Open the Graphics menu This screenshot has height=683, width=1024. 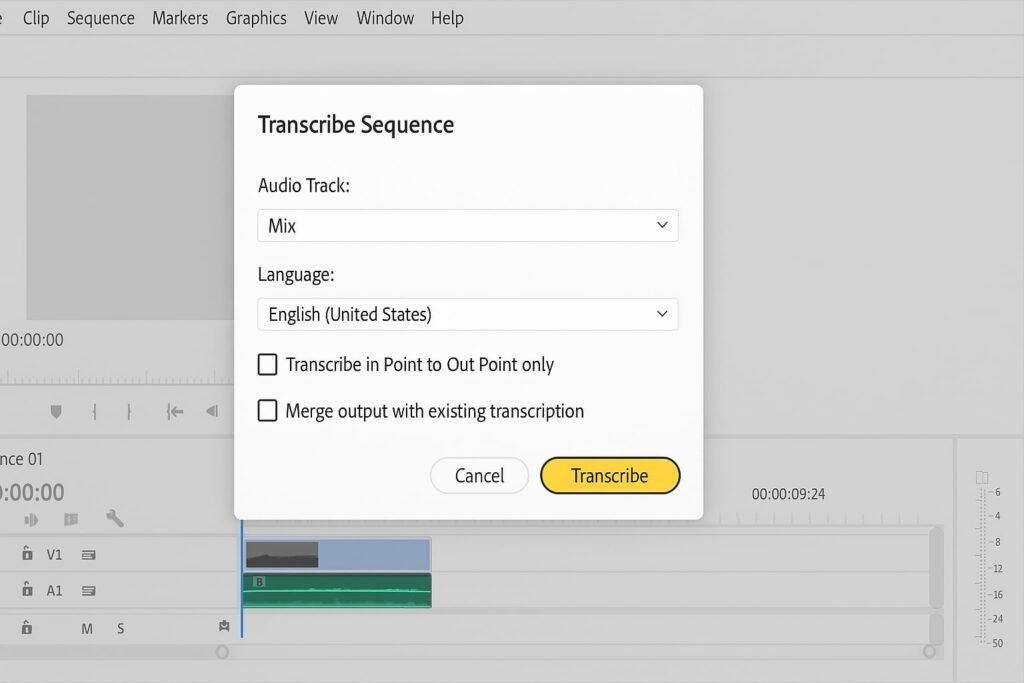click(x=256, y=18)
